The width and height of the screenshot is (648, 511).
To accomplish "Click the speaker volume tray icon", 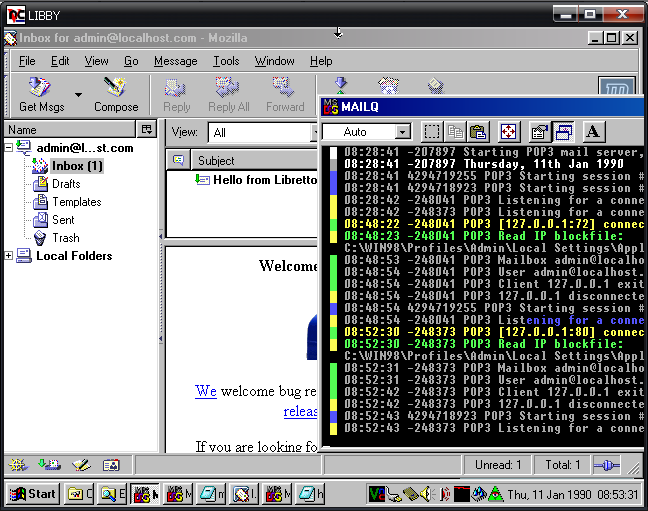I will point(426,494).
